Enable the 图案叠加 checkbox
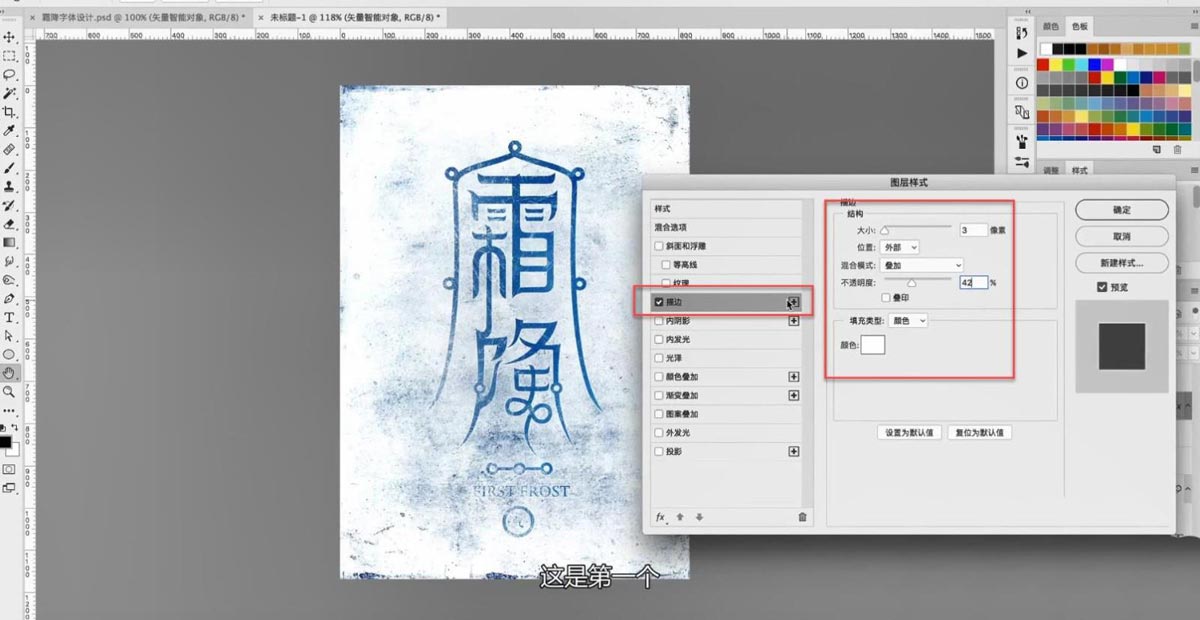The image size is (1200, 620). pyautogui.click(x=658, y=414)
